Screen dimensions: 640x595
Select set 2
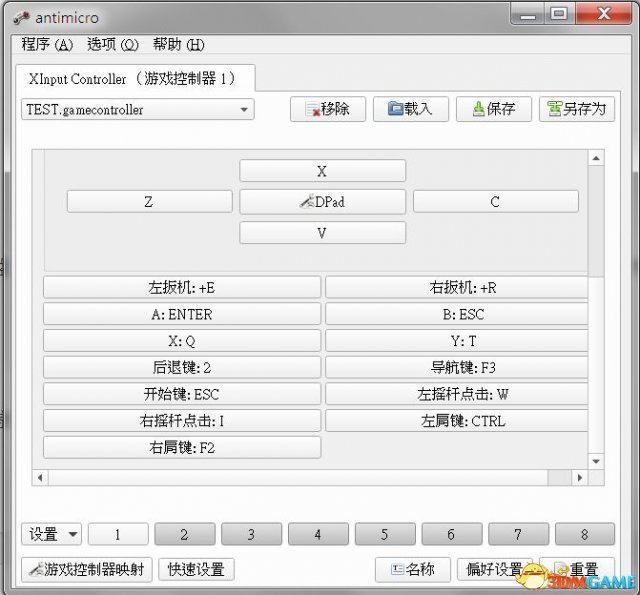coord(184,534)
